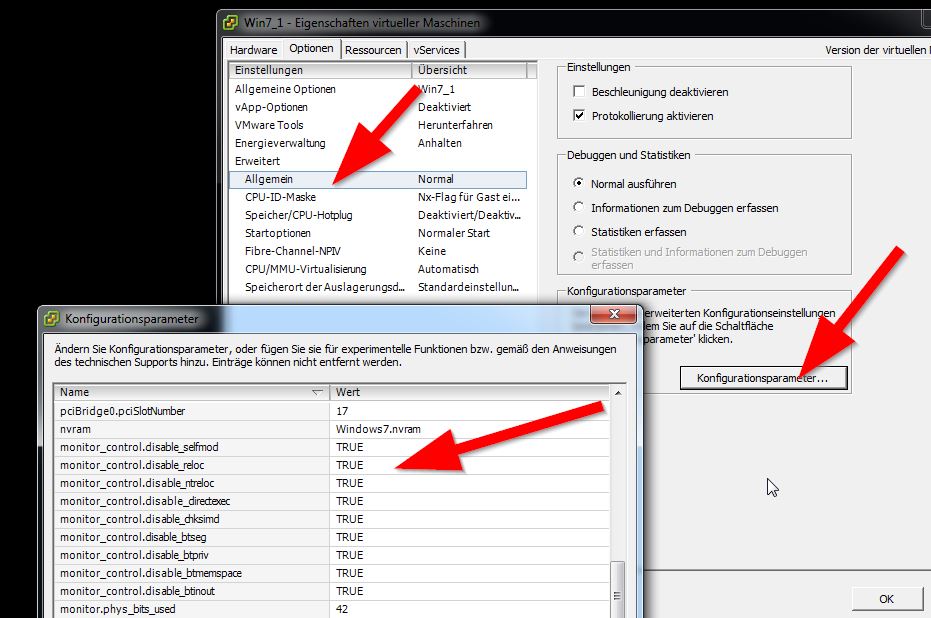Screen dimensions: 931x618
Task: Click the Einstellungen column header
Action: (321, 70)
